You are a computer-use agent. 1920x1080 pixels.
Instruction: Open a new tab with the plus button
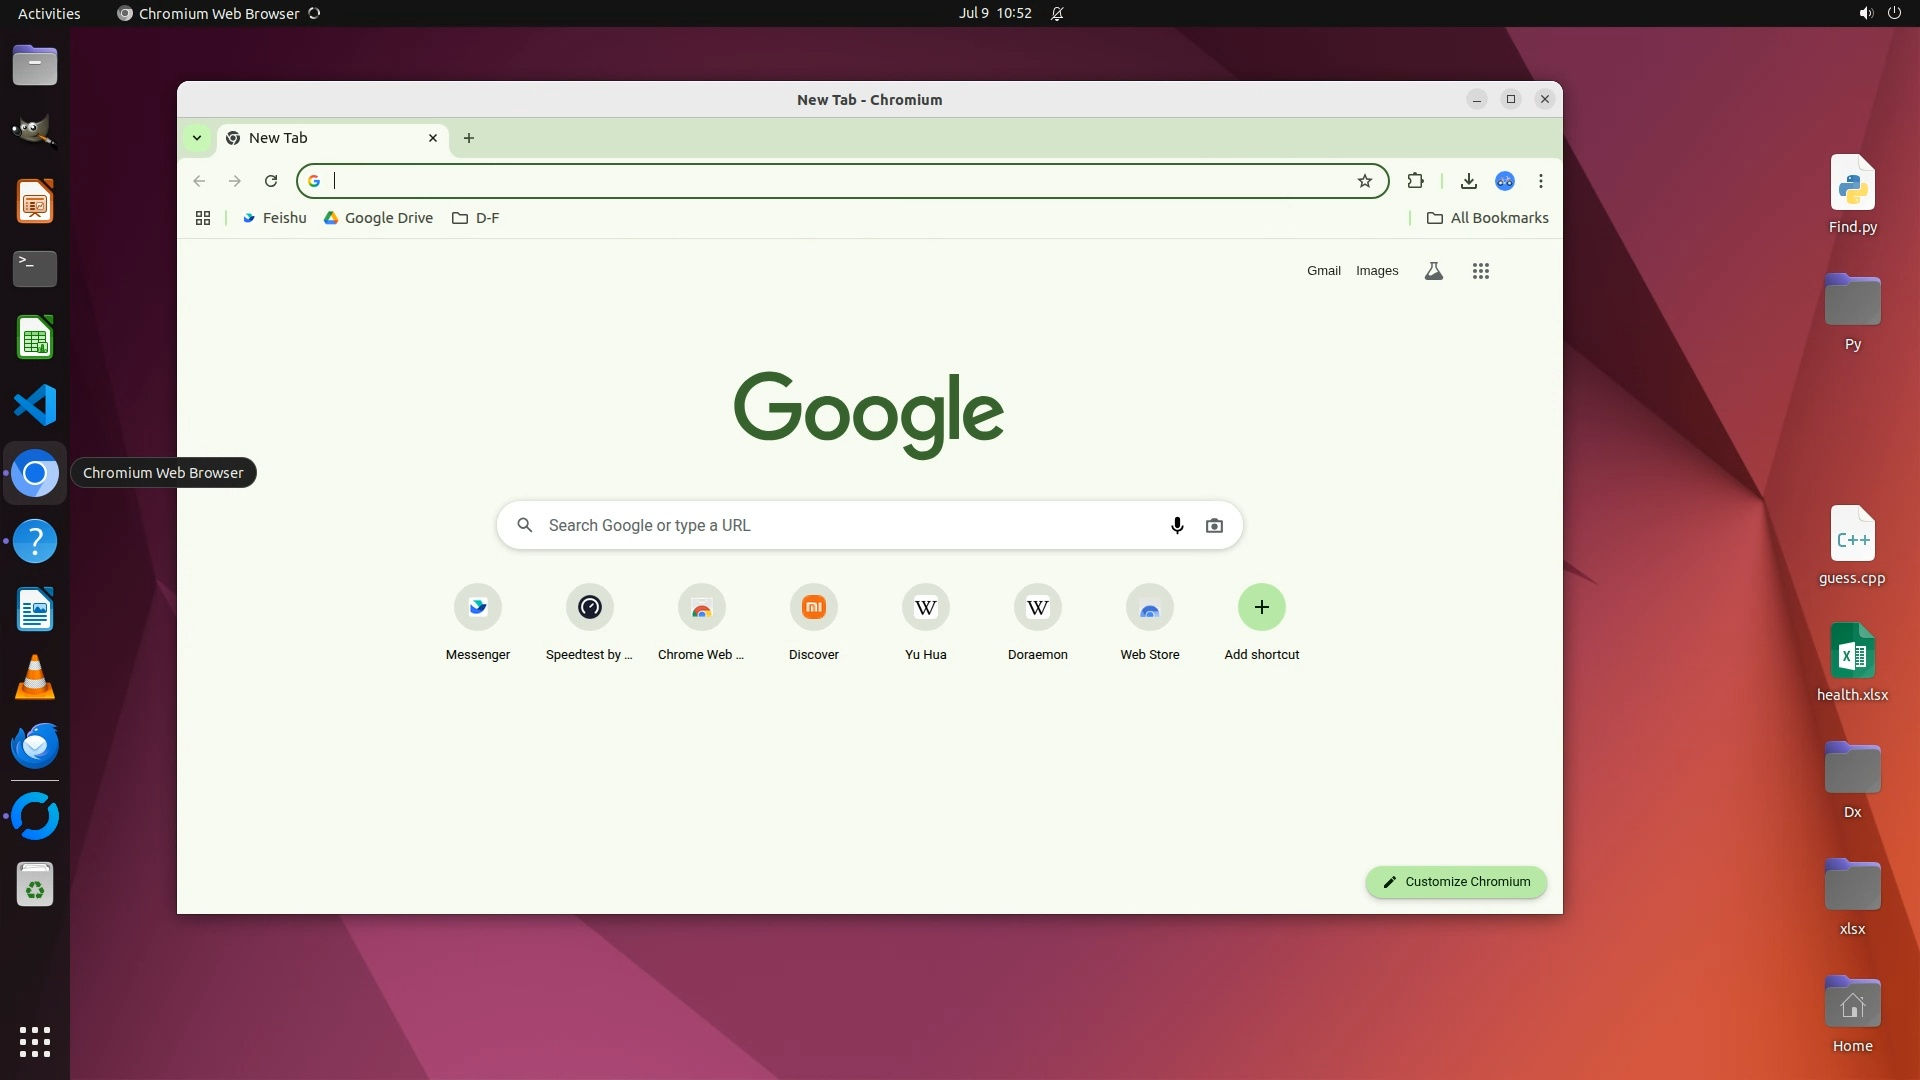point(469,138)
